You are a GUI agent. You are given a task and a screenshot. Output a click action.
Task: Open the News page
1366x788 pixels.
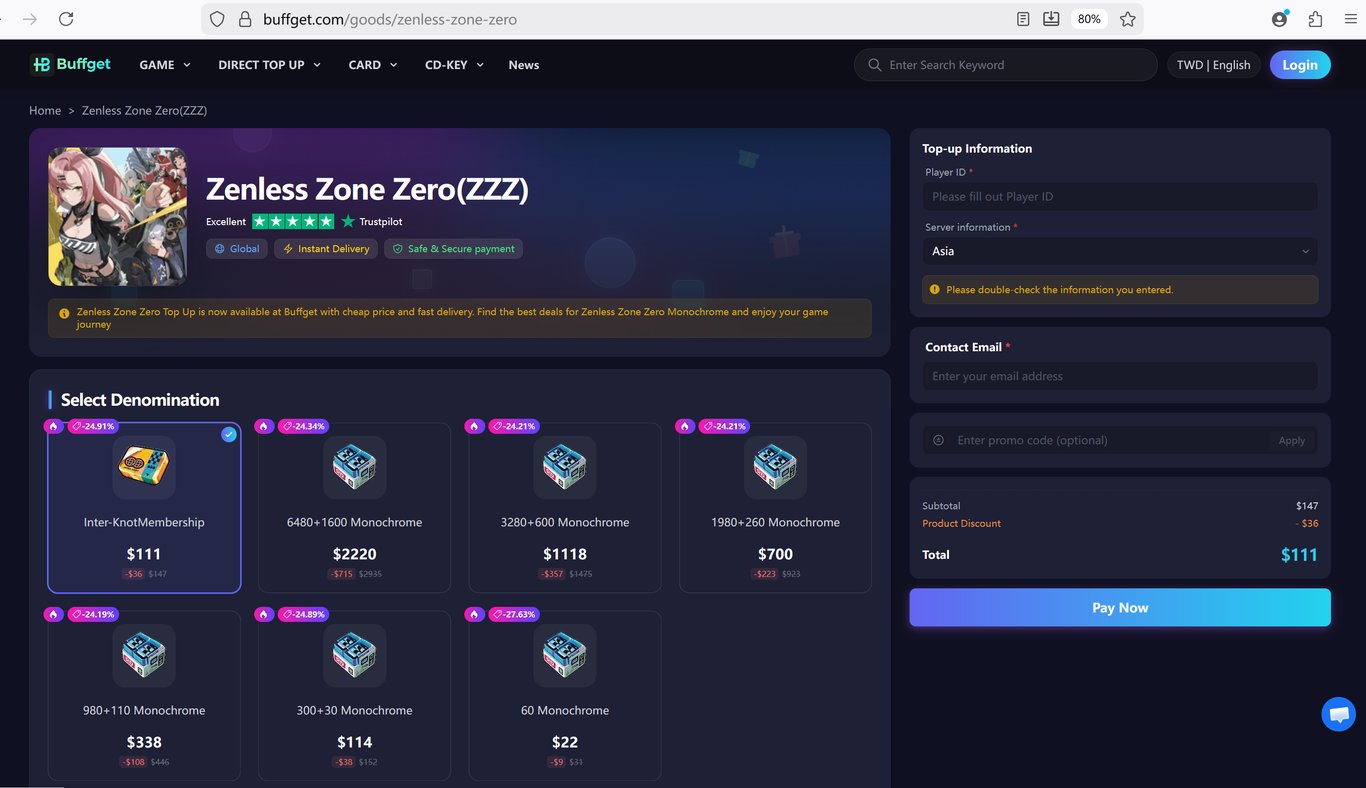(524, 65)
